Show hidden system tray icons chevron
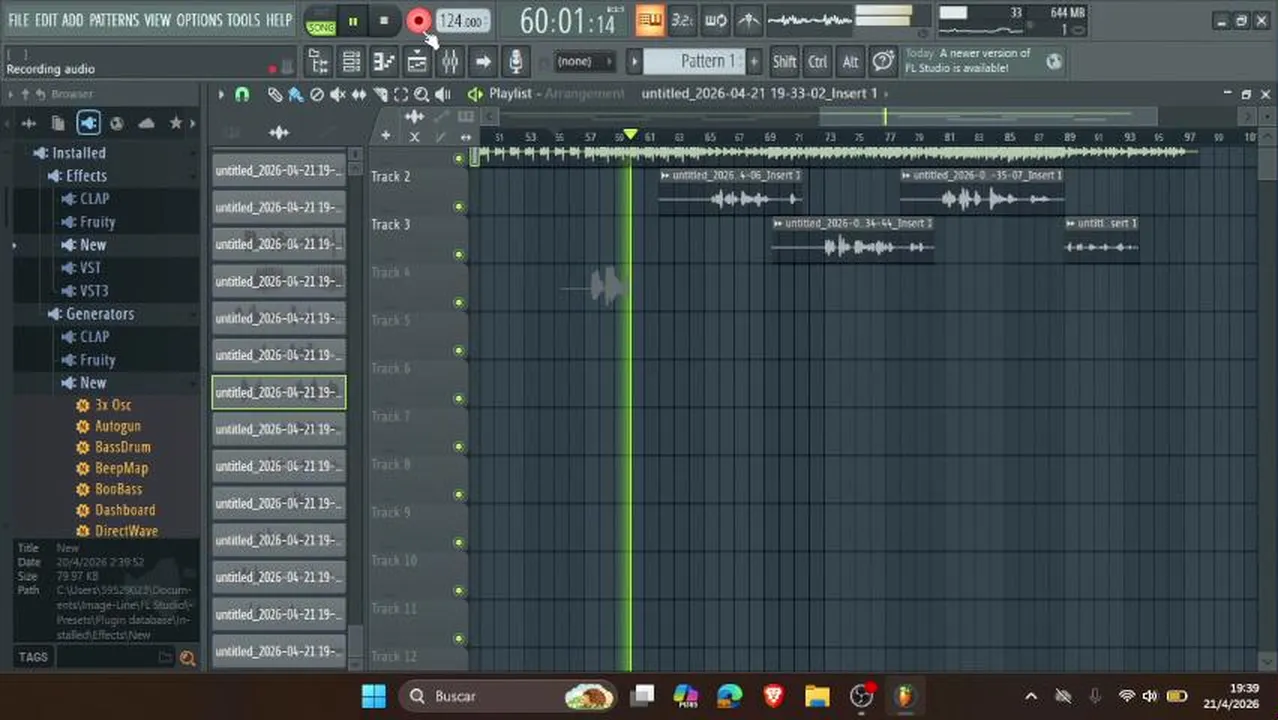This screenshot has height=720, width=1278. (x=1031, y=696)
